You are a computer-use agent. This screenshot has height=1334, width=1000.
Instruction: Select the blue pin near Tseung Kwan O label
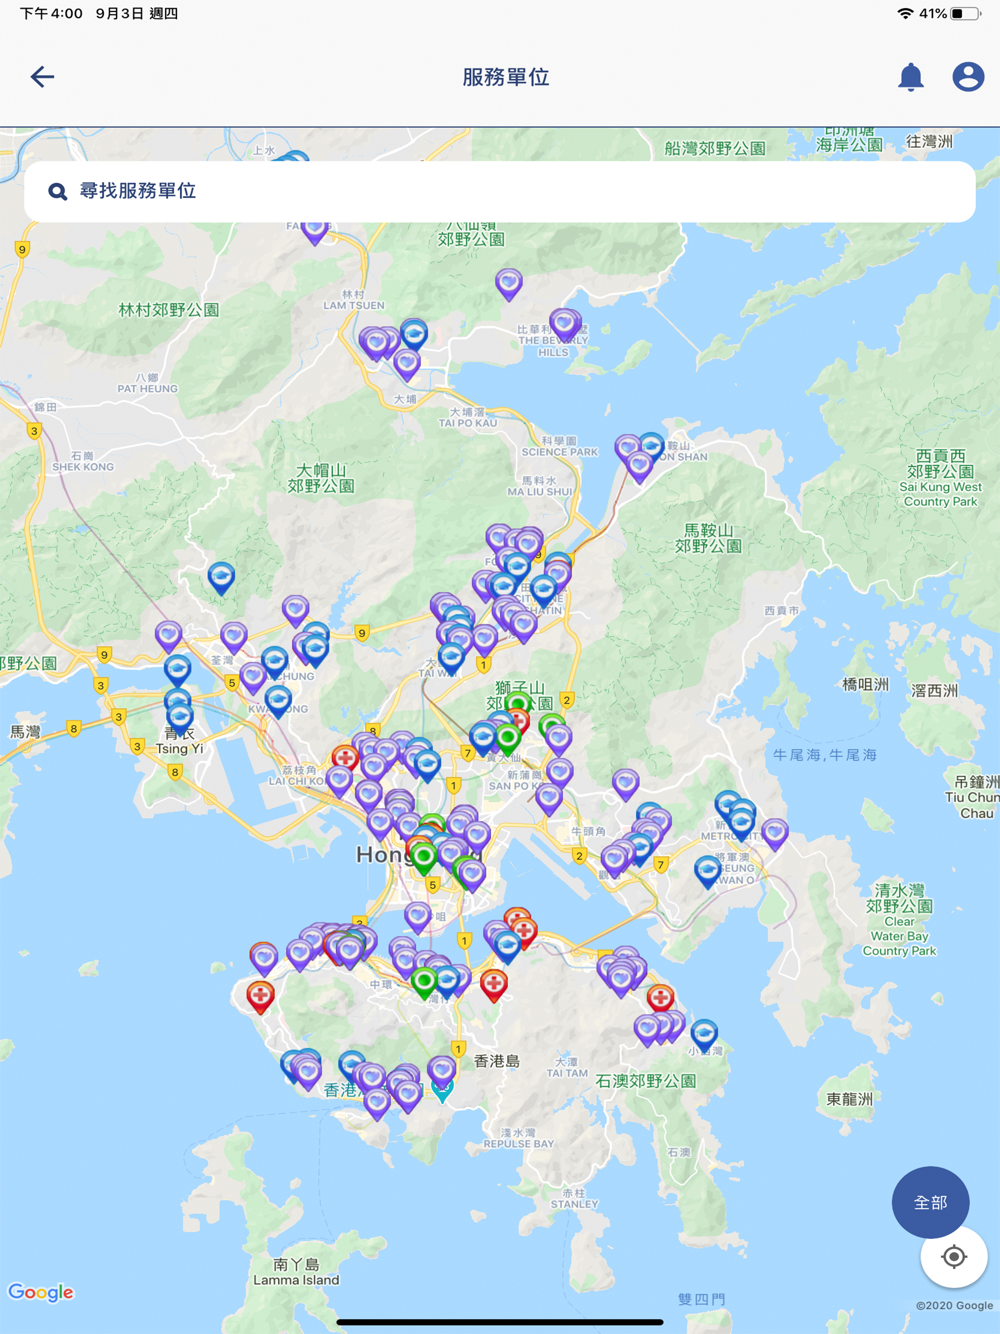[708, 871]
